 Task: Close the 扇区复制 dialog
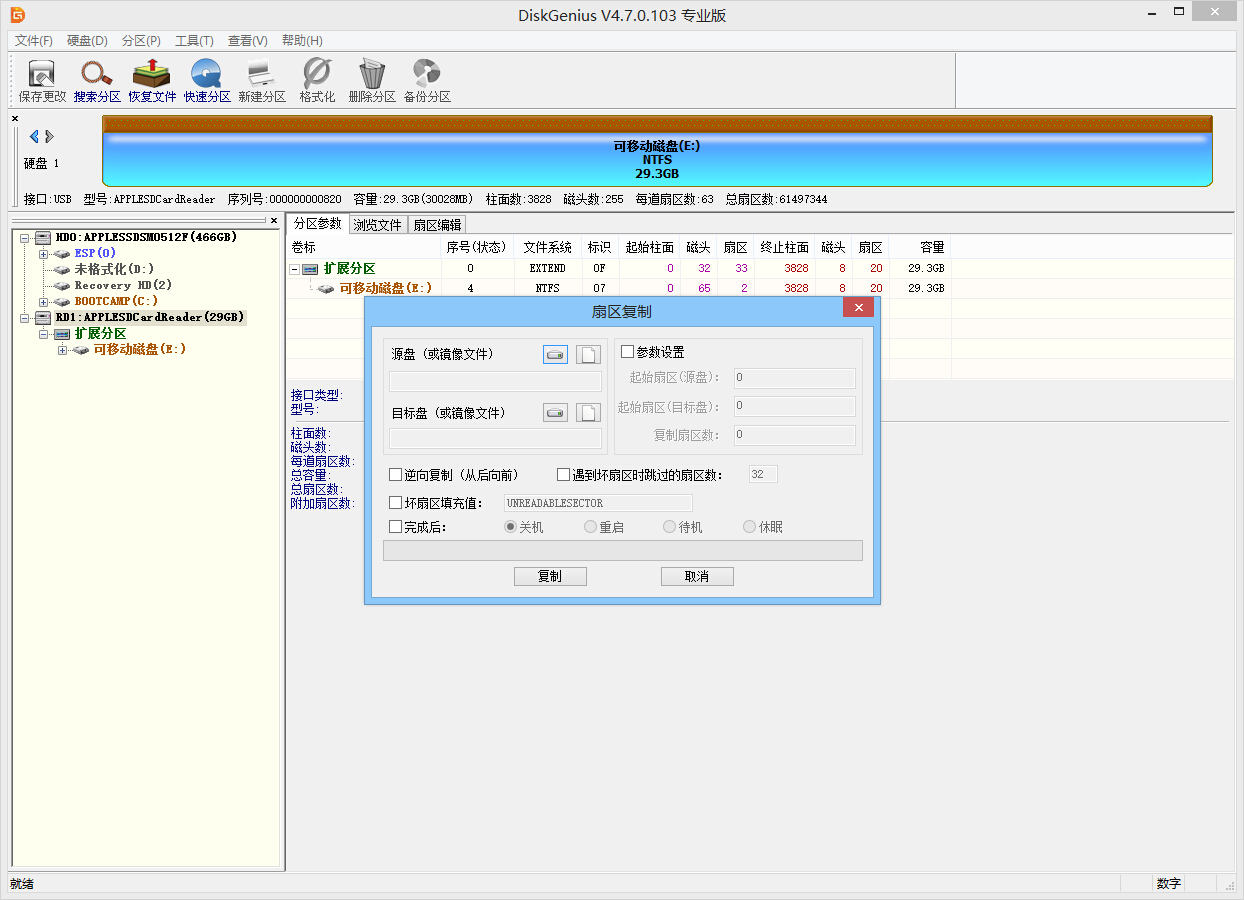point(858,308)
